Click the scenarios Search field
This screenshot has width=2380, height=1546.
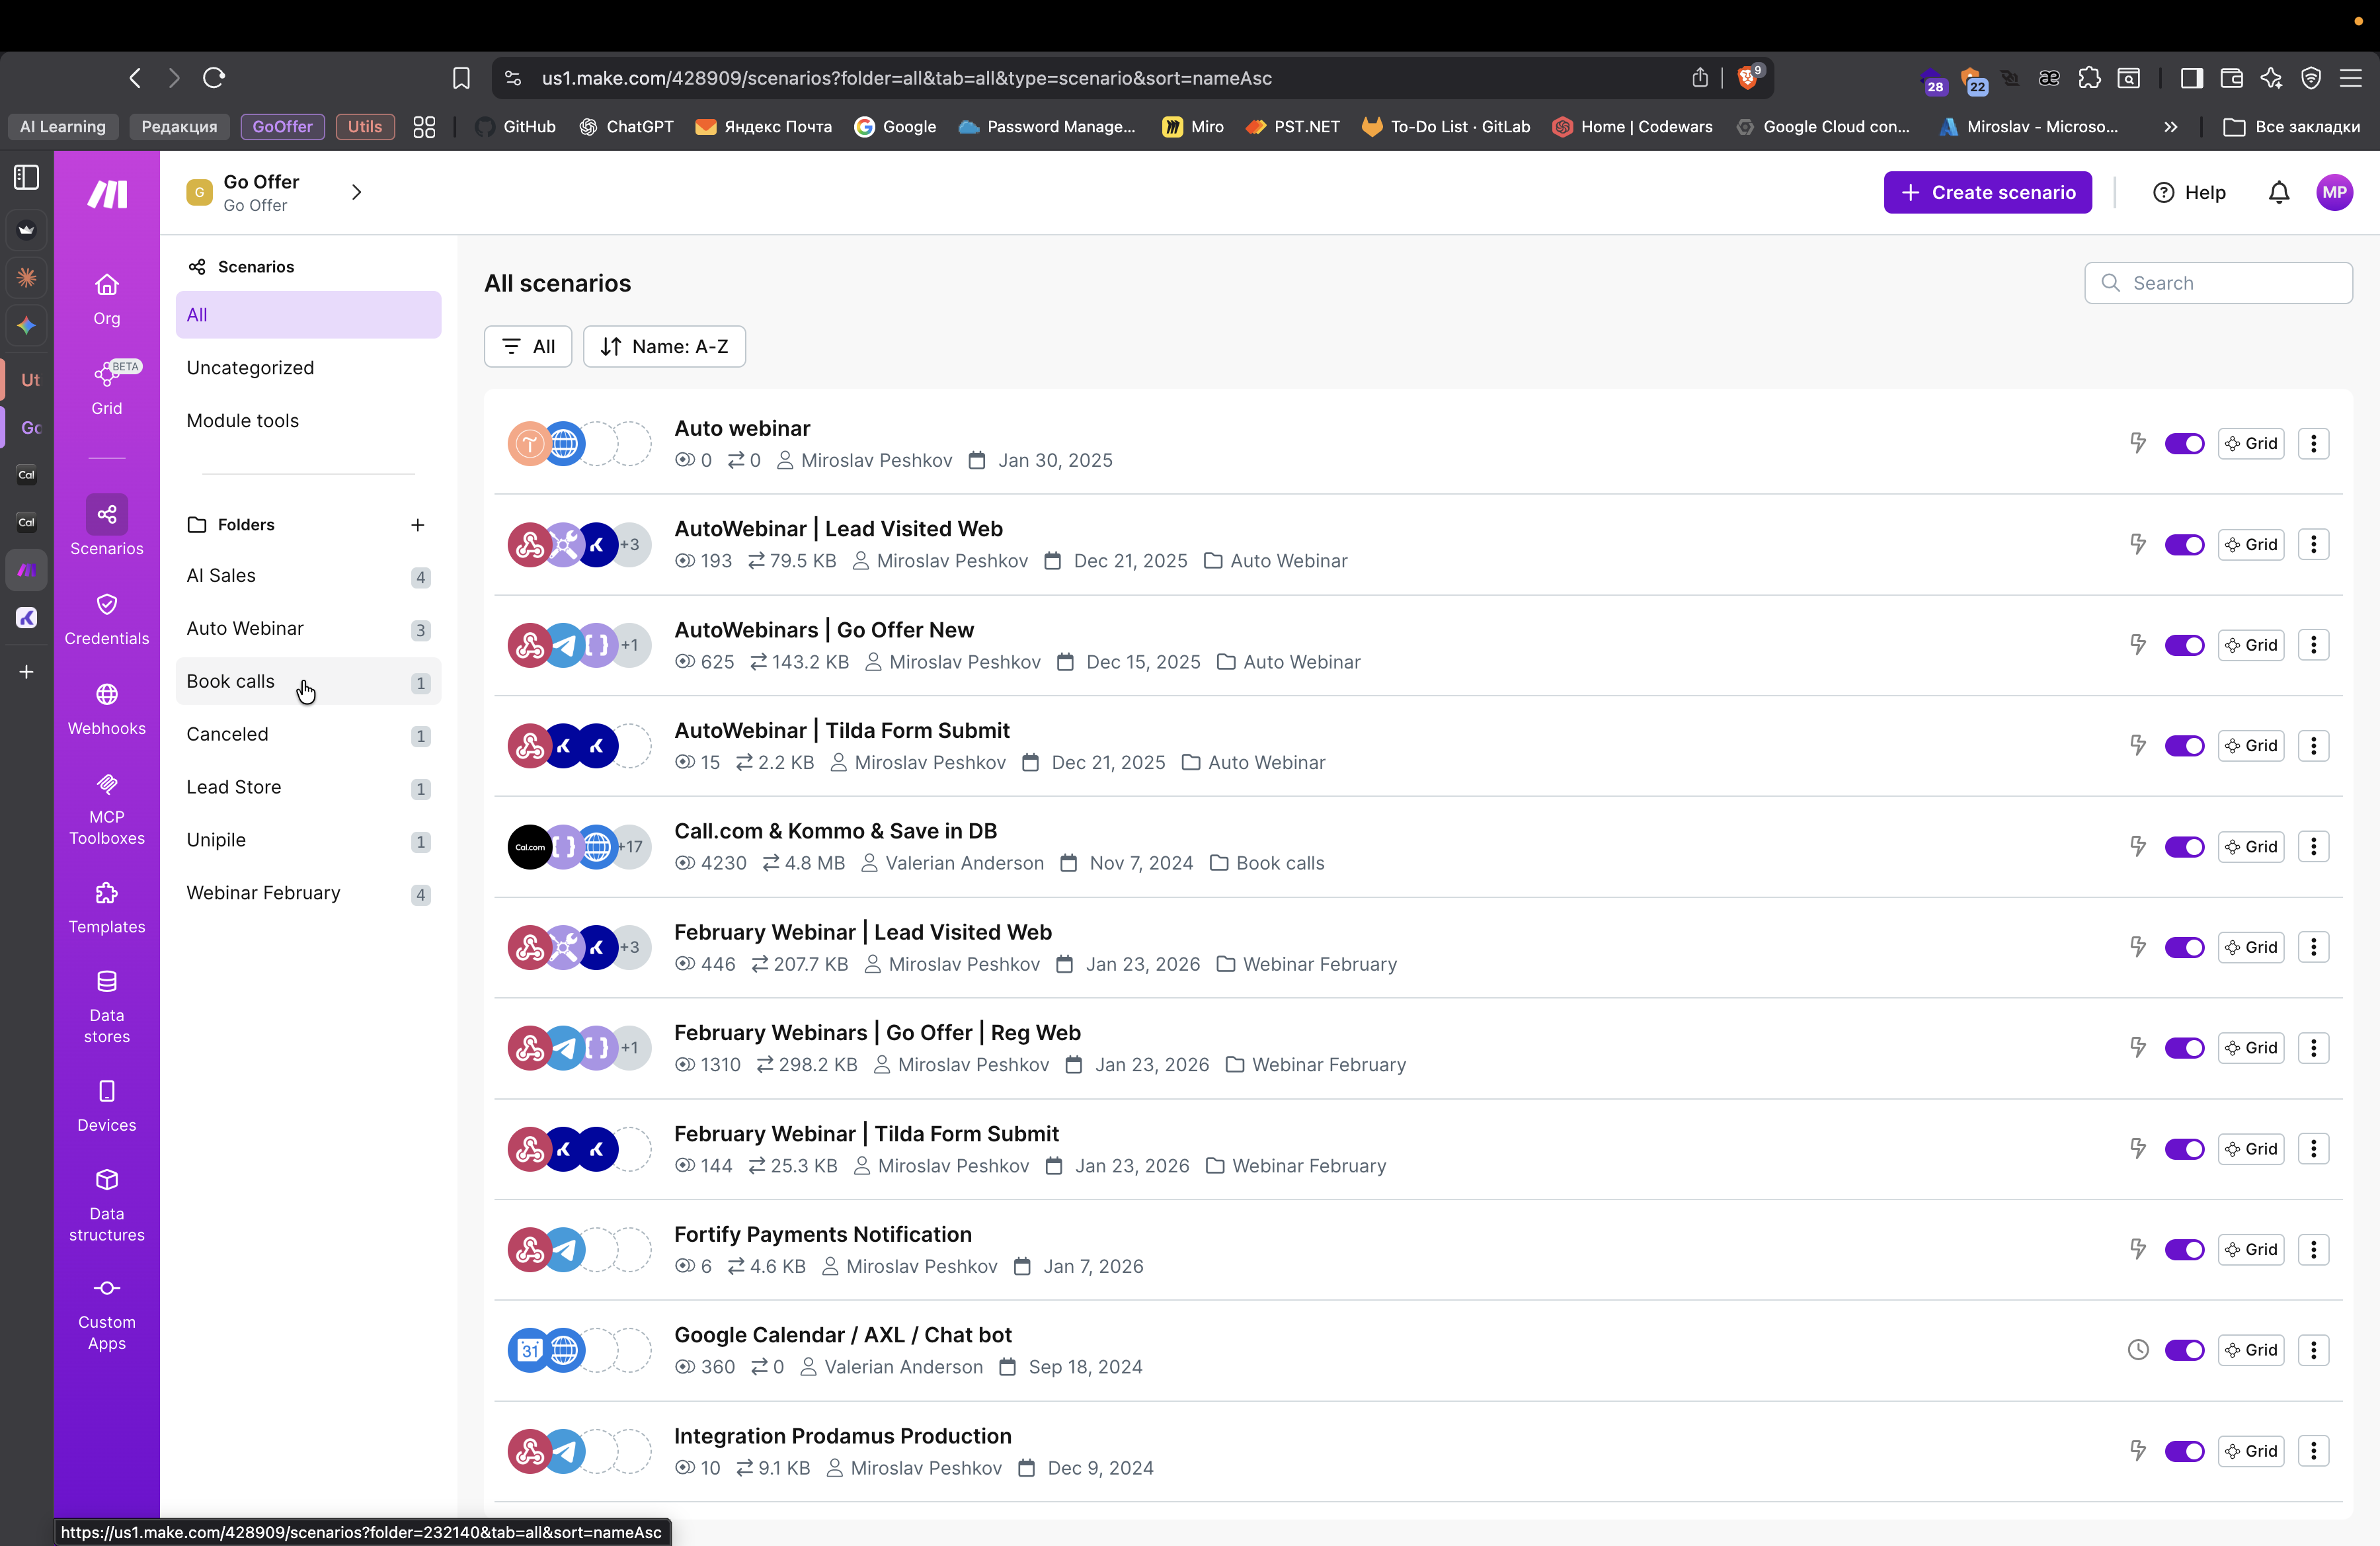pyautogui.click(x=2230, y=283)
